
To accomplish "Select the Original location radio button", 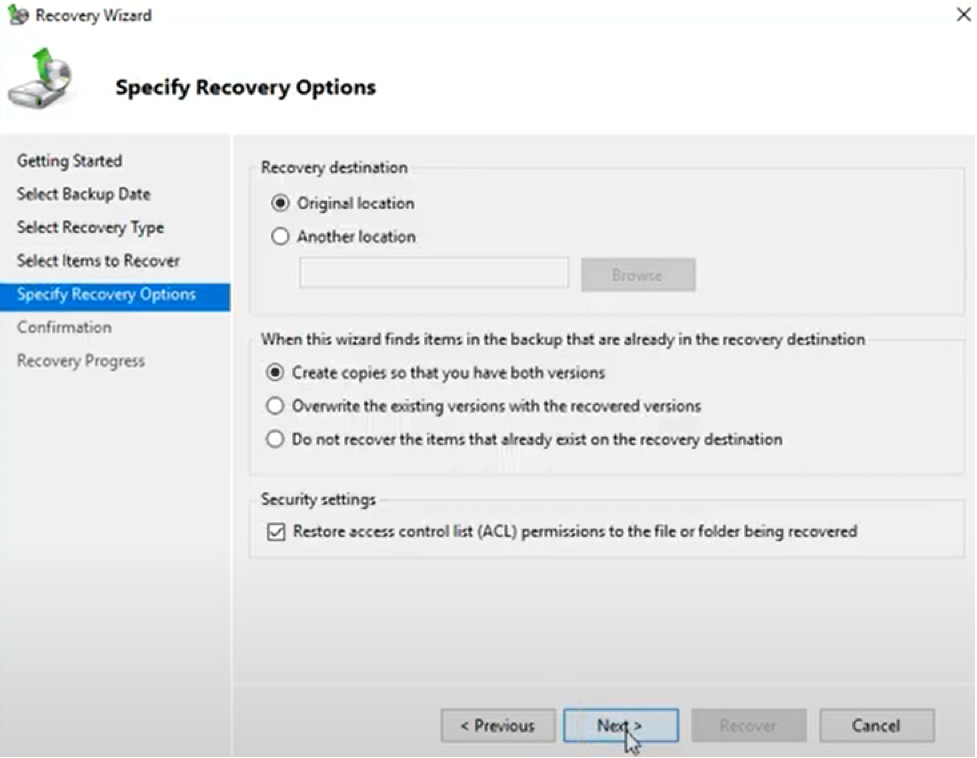I will [281, 203].
